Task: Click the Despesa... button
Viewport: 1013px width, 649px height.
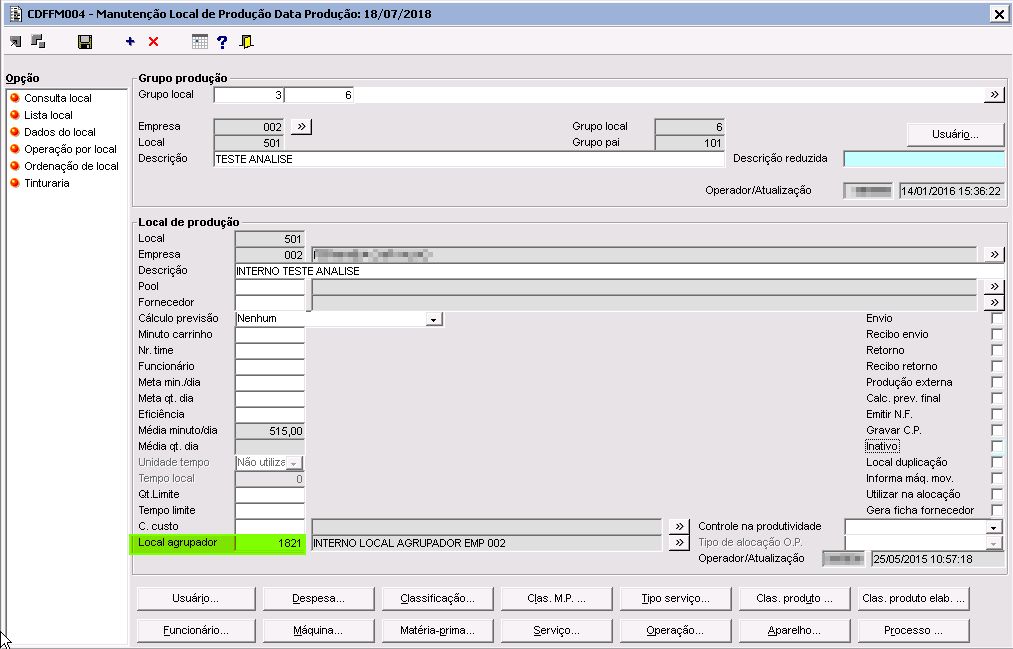Action: coord(319,599)
